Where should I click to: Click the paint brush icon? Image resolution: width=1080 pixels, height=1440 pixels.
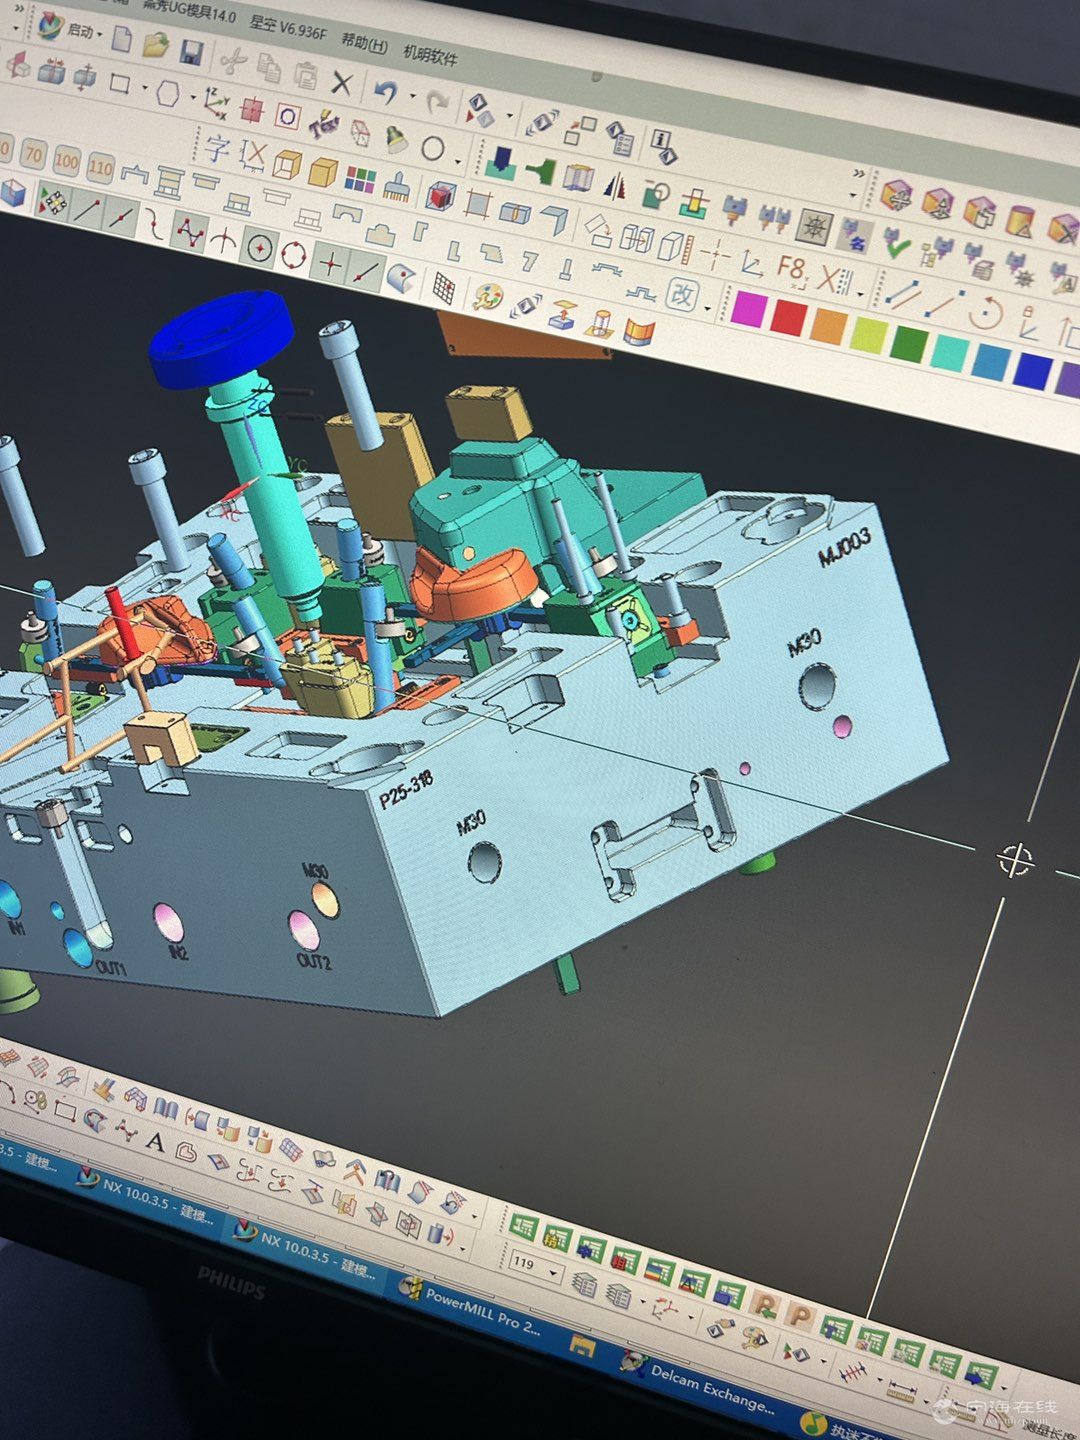click(397, 187)
